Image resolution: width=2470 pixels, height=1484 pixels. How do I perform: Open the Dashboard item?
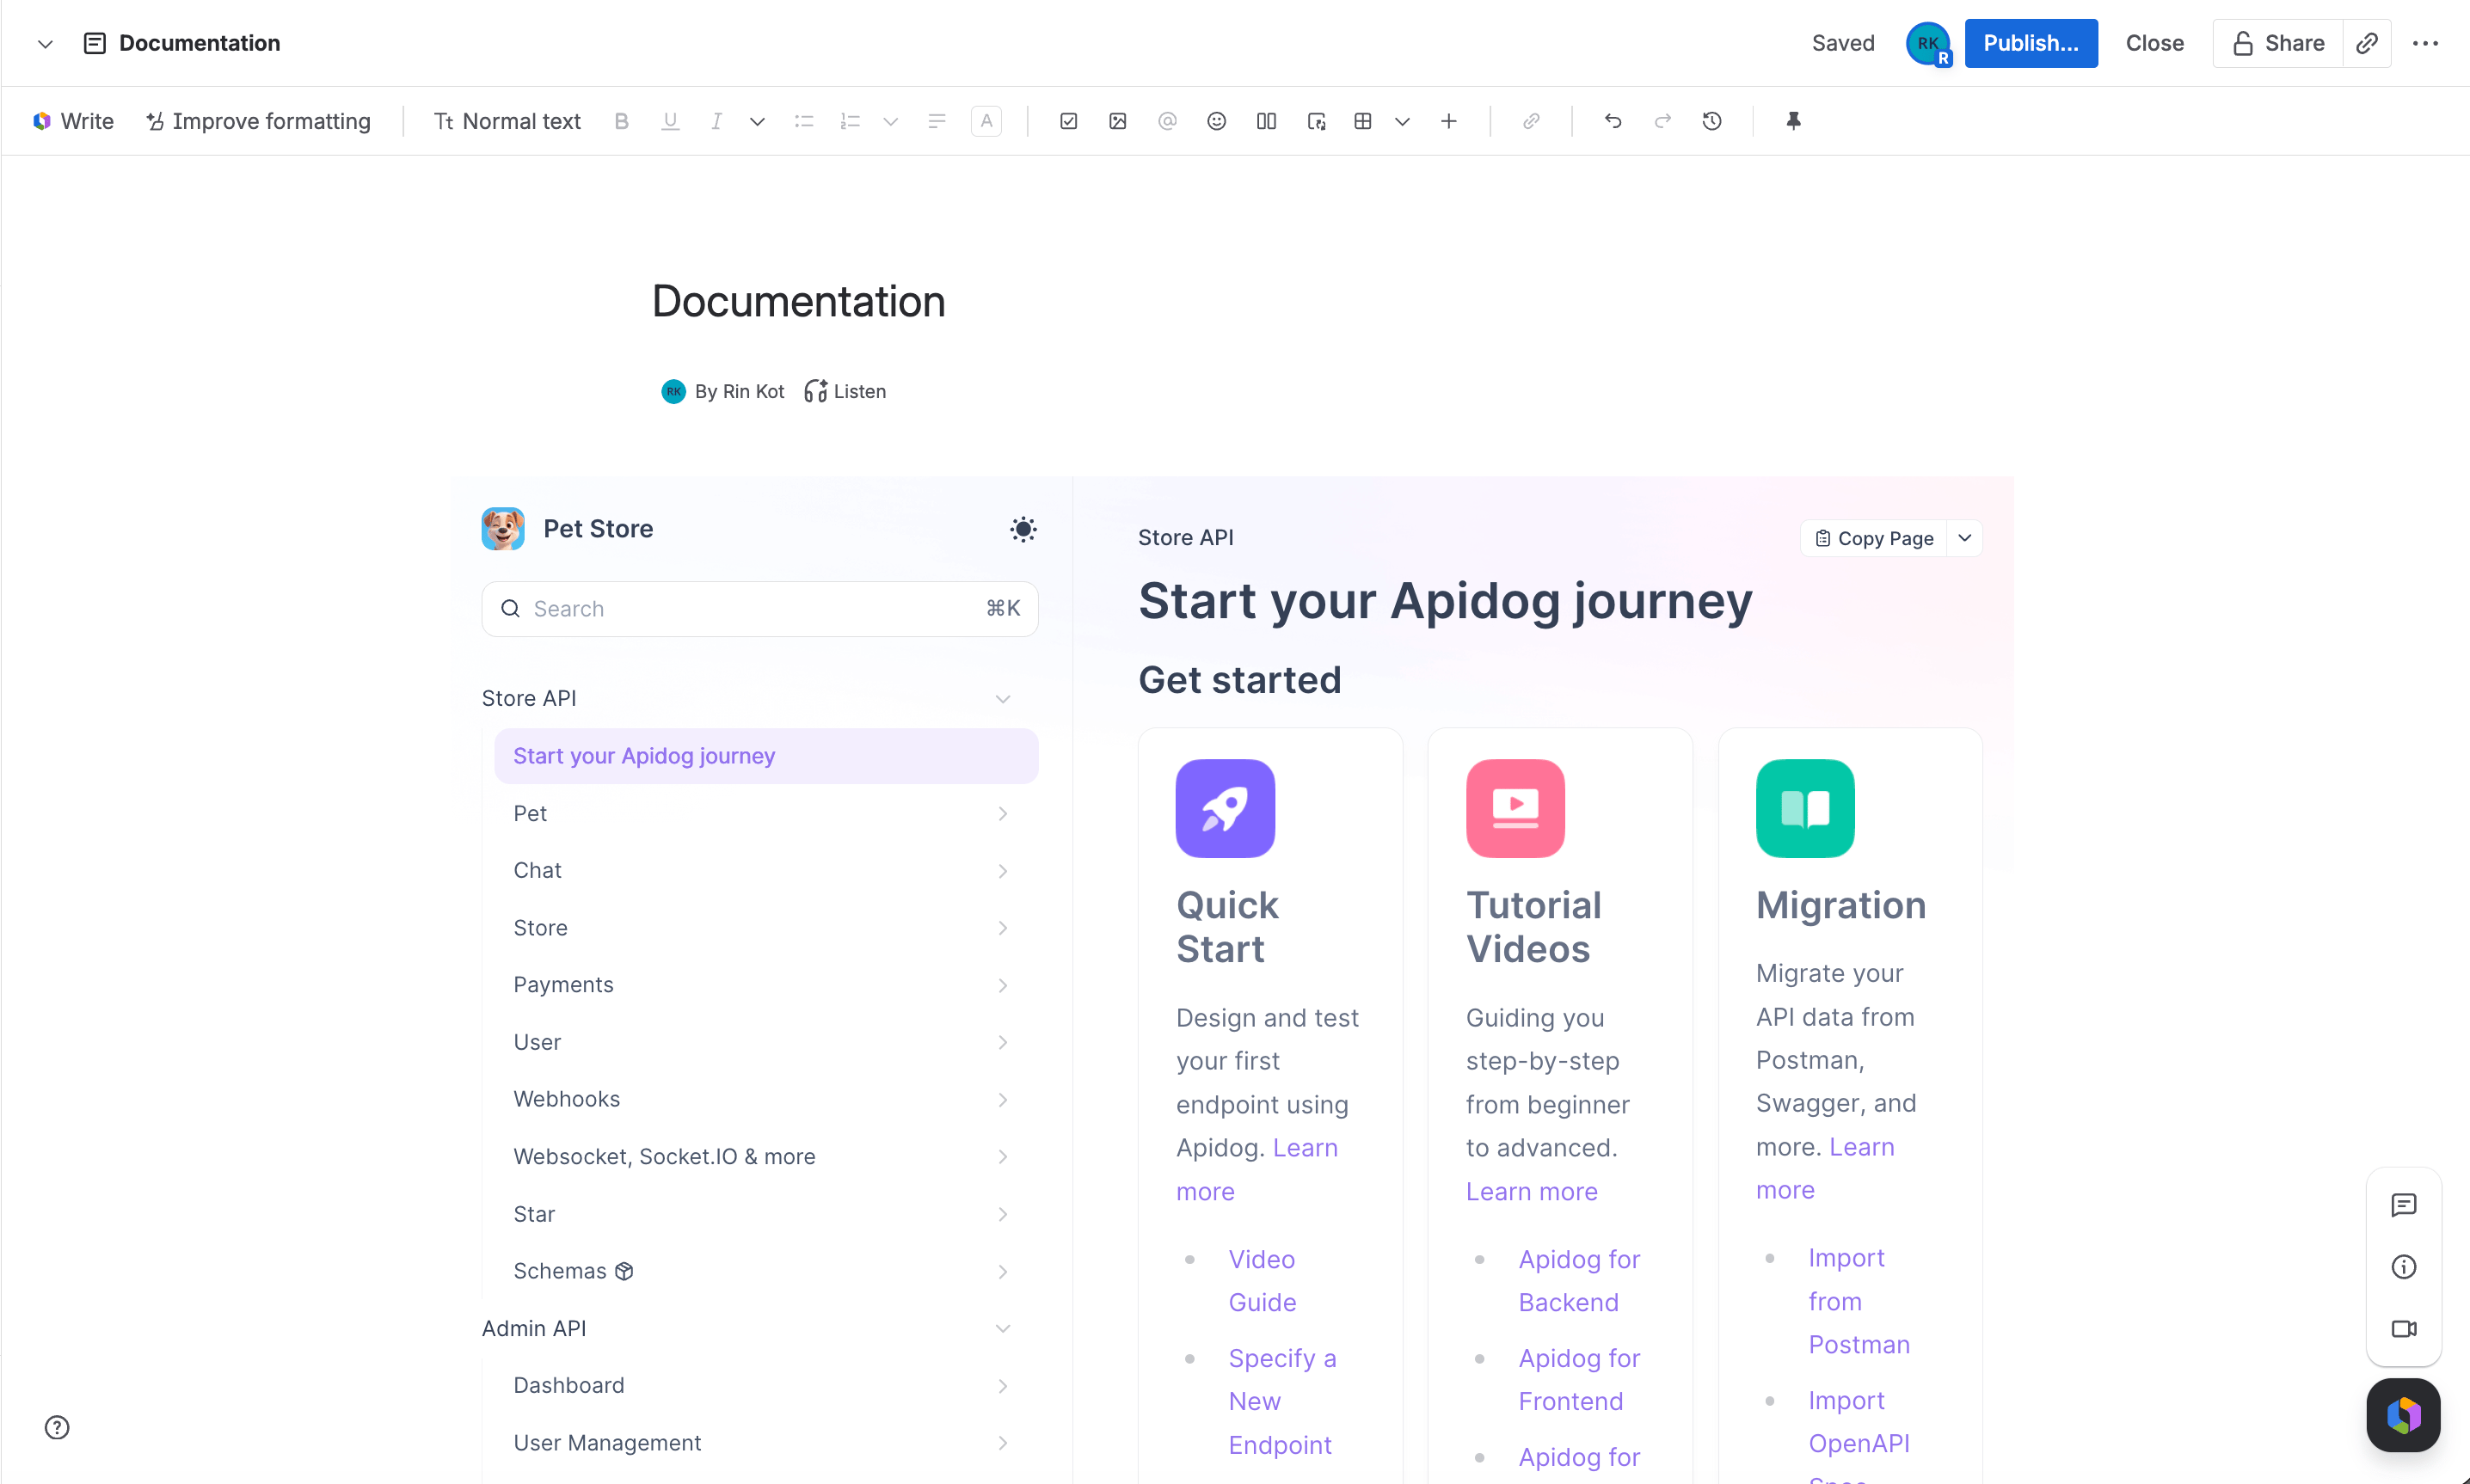(766, 1386)
